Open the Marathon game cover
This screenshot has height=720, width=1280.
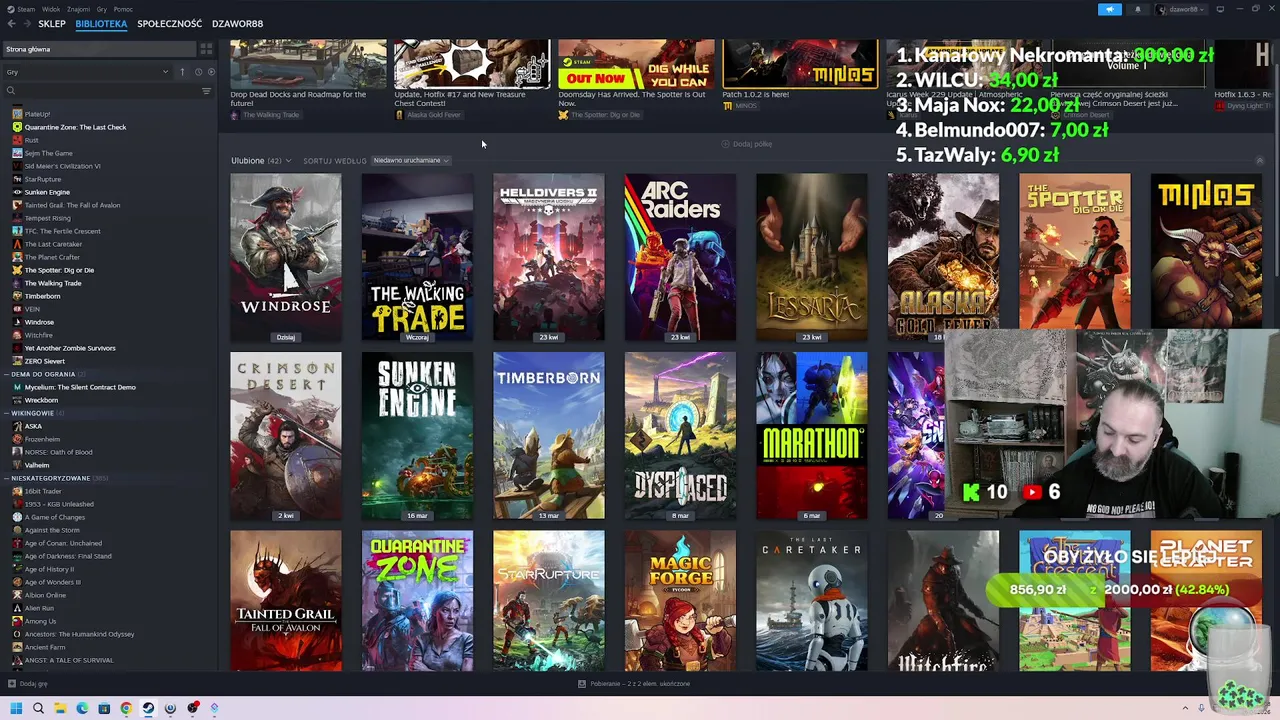812,435
